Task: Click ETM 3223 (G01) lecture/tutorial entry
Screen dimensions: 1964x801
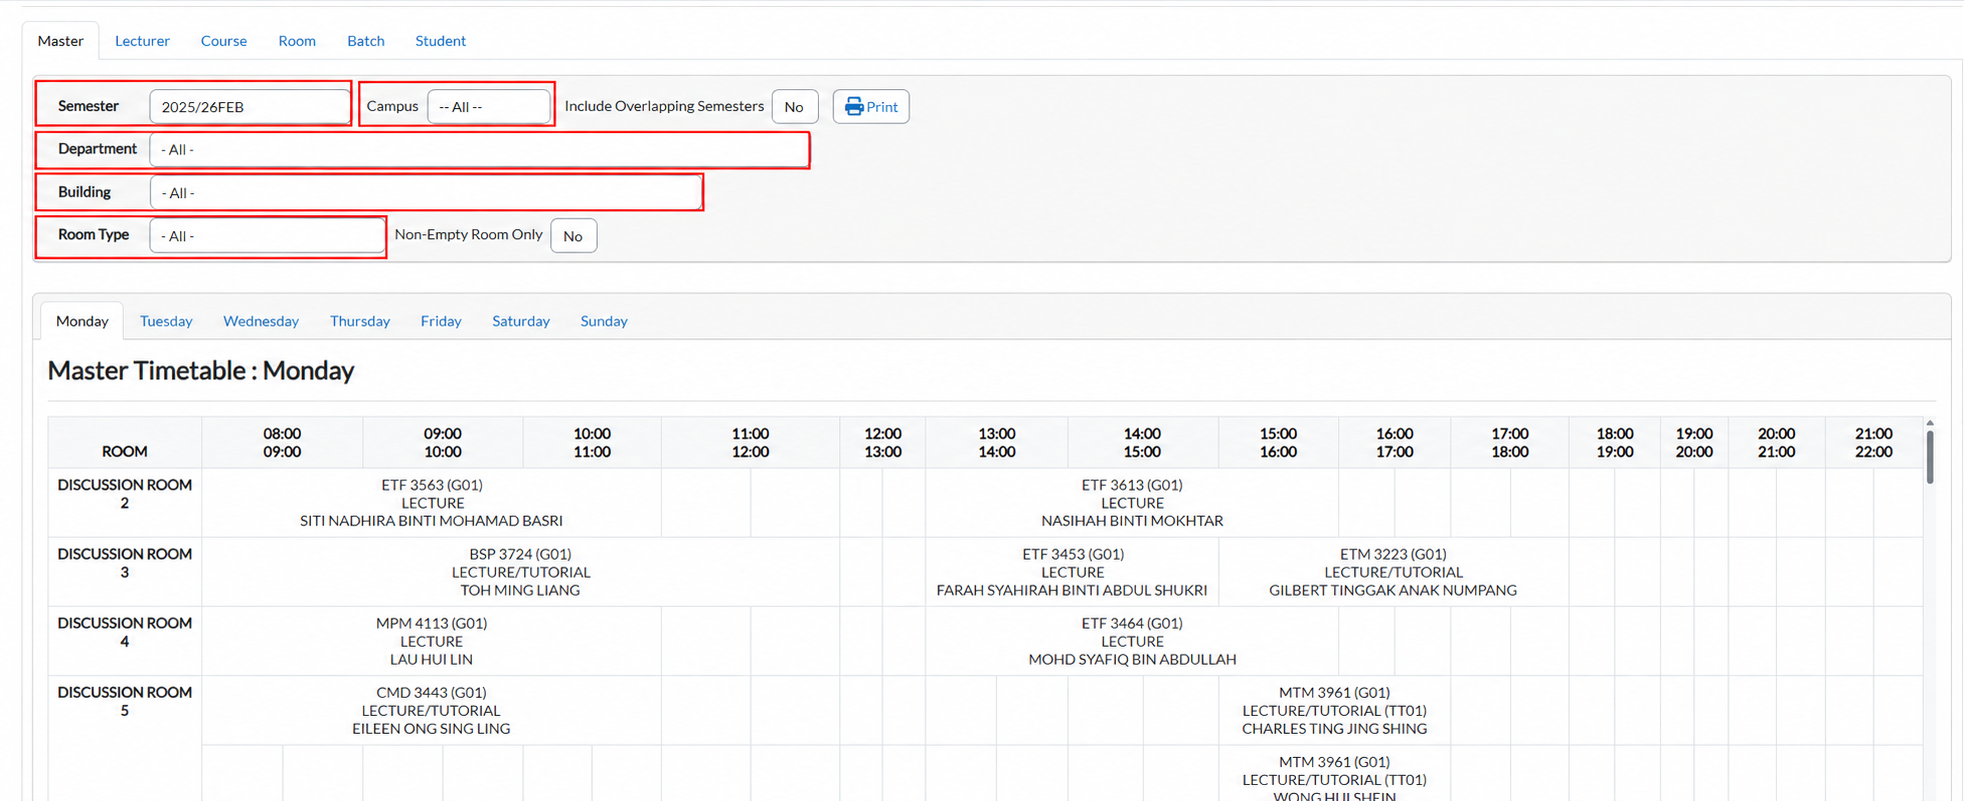Action: point(1393,572)
